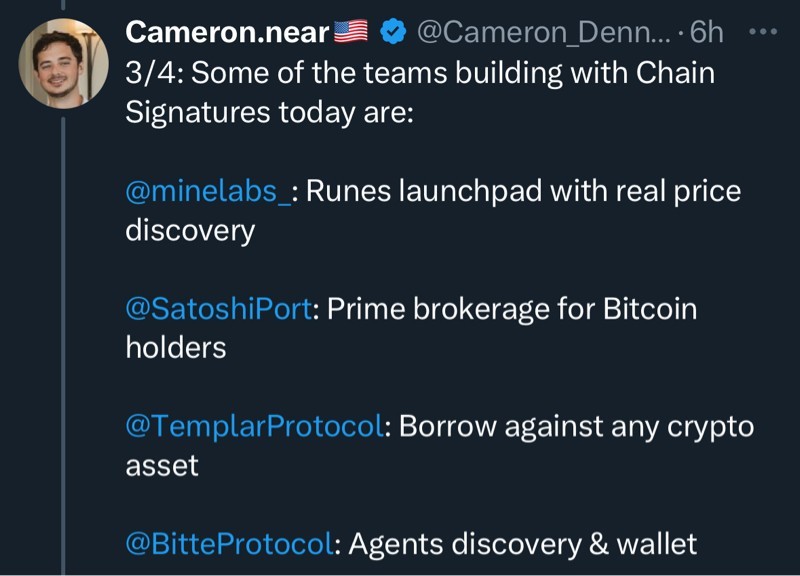Open the three-dot more options menu
The width and height of the screenshot is (800, 576).
tap(762, 32)
